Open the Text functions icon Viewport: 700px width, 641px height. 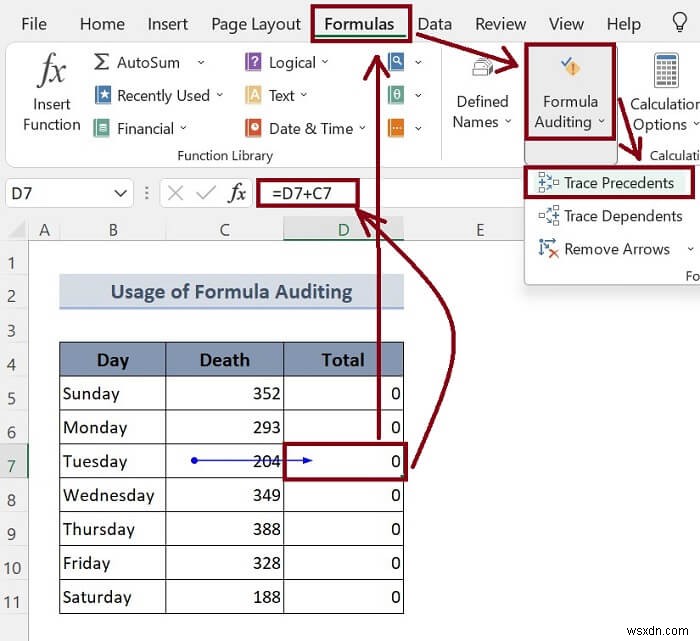253,95
